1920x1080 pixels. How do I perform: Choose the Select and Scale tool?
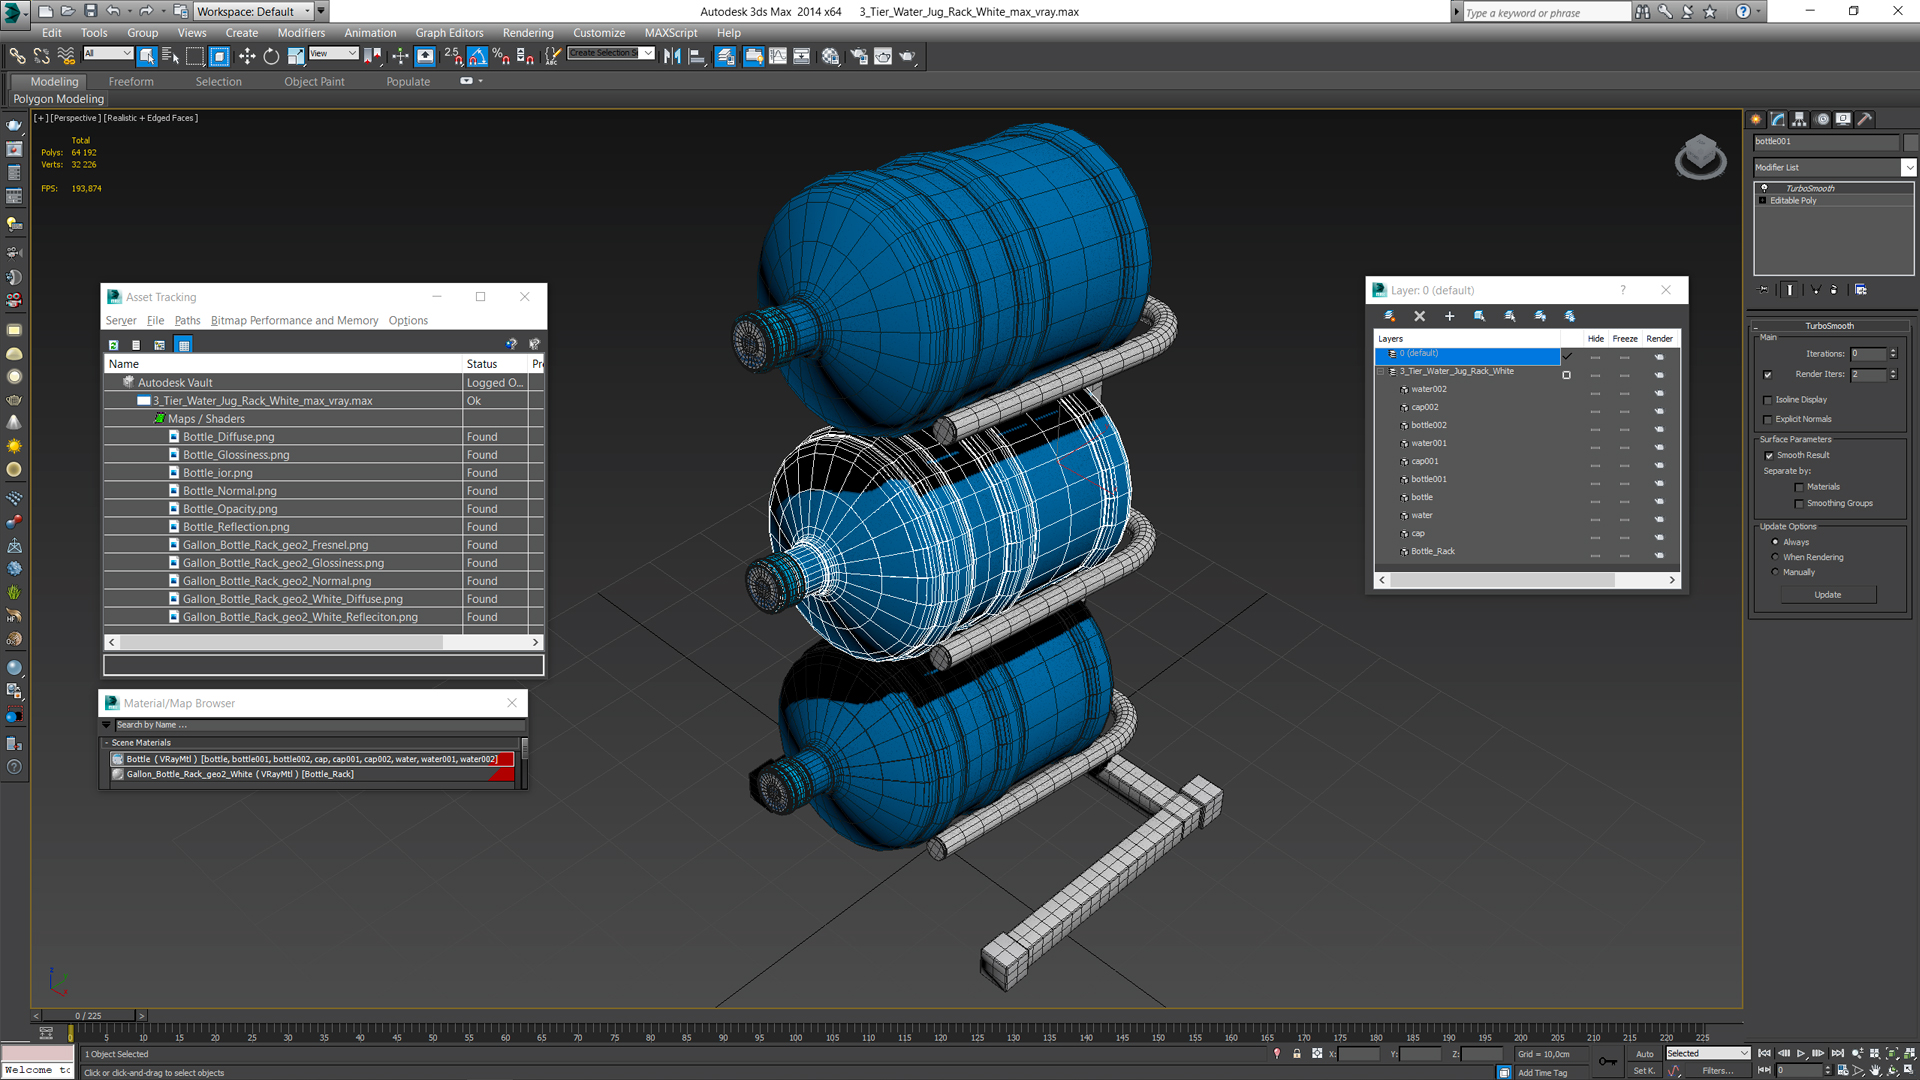coord(296,56)
